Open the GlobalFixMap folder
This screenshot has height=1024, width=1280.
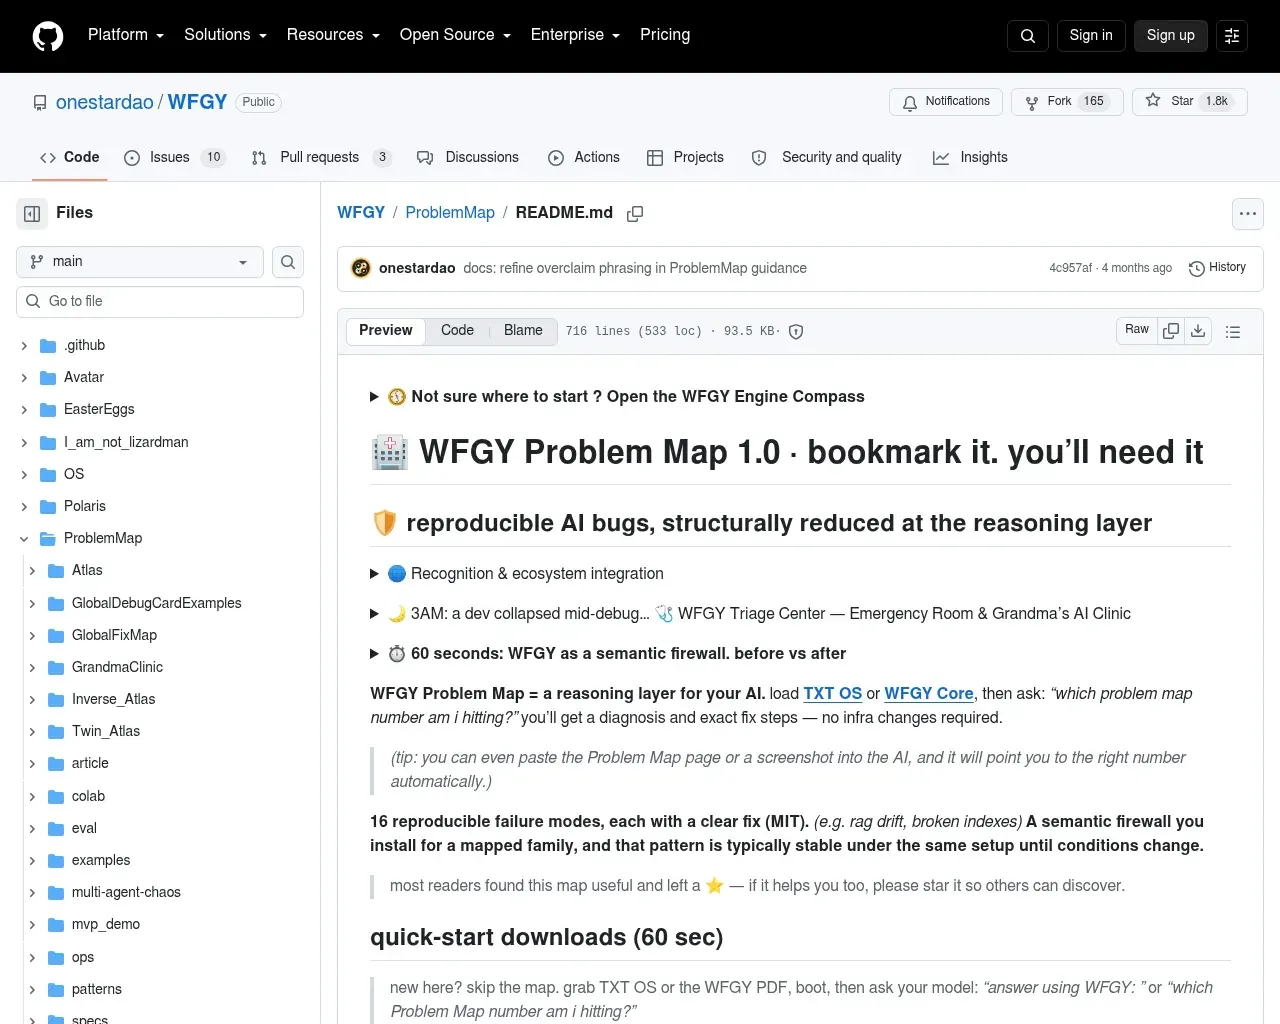[114, 635]
